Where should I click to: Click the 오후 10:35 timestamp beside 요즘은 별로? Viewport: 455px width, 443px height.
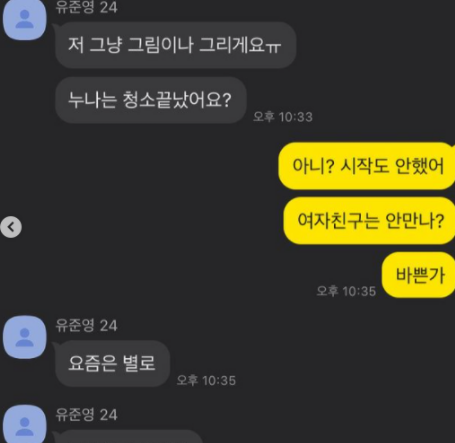pyautogui.click(x=206, y=380)
